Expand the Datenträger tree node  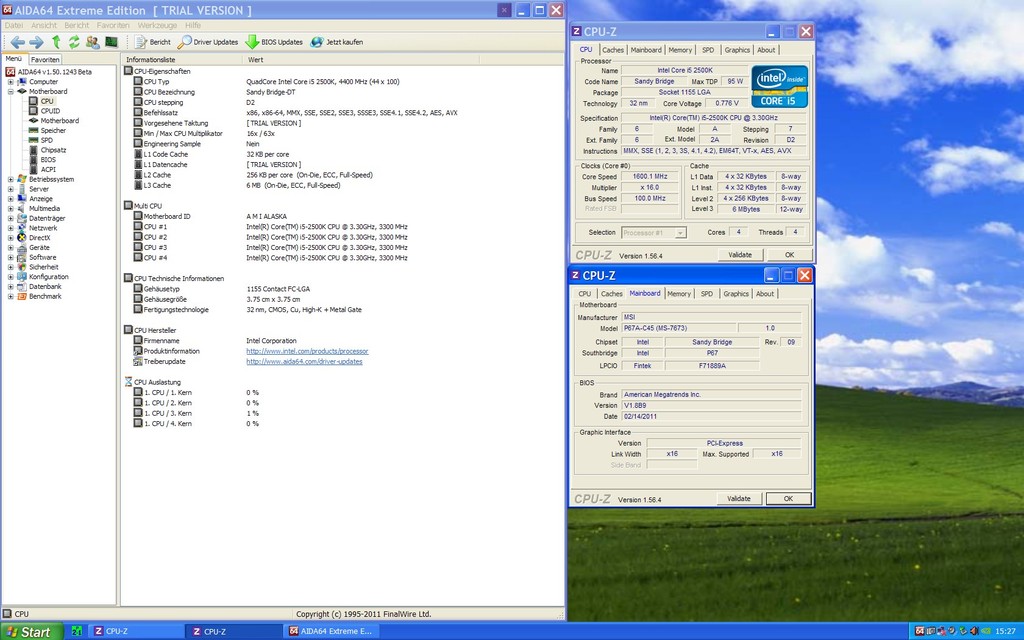point(10,219)
